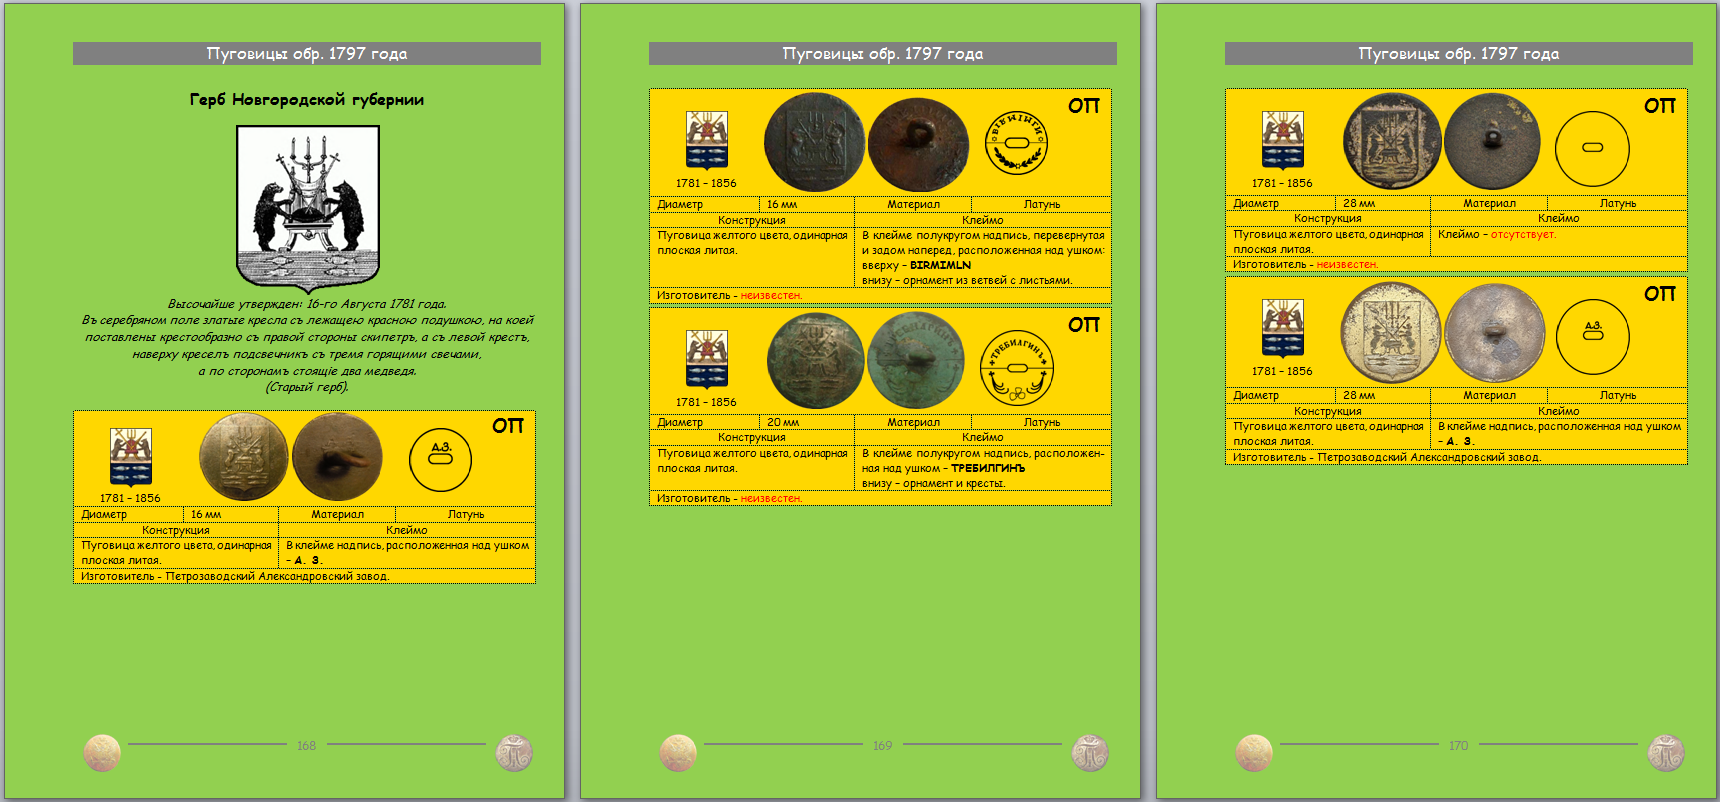Screen dimensions: 1720x802
Task: Click the gold coin icon on page 168
Action: (x=102, y=753)
